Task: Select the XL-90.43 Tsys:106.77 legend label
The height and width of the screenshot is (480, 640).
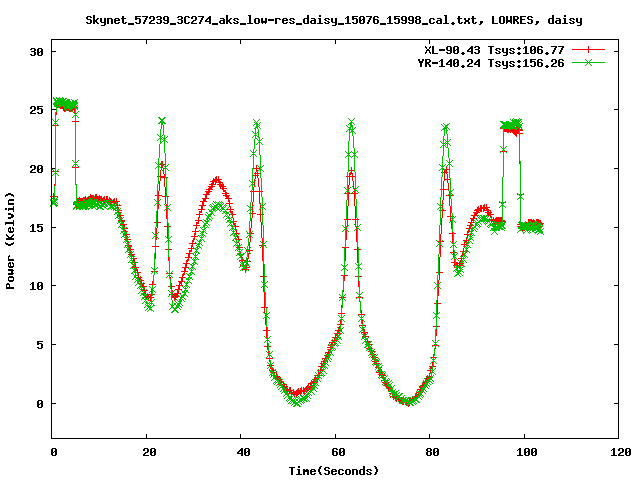Action: [x=494, y=50]
